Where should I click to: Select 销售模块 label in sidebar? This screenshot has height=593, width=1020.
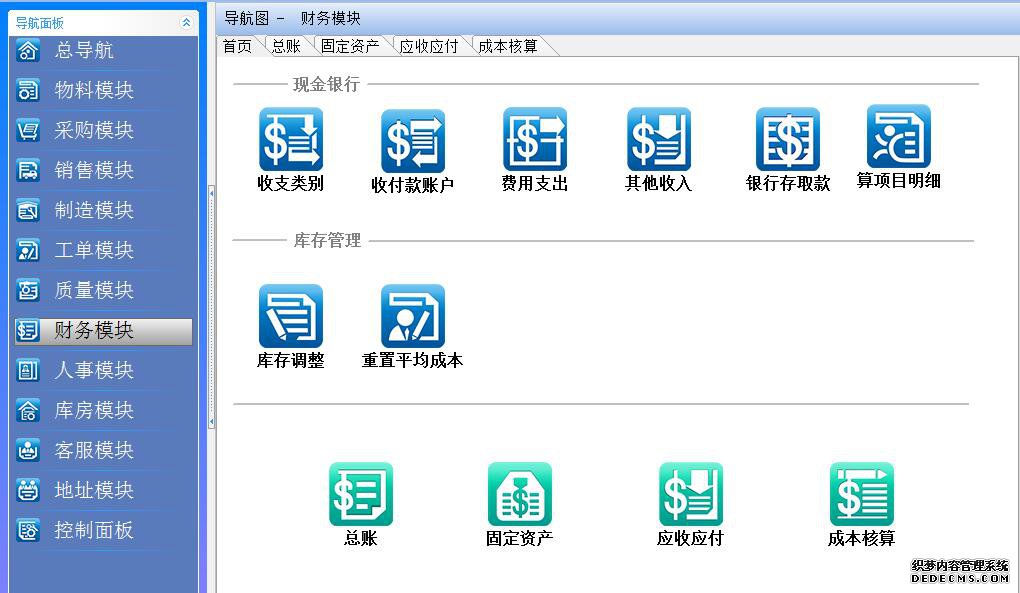(94, 170)
